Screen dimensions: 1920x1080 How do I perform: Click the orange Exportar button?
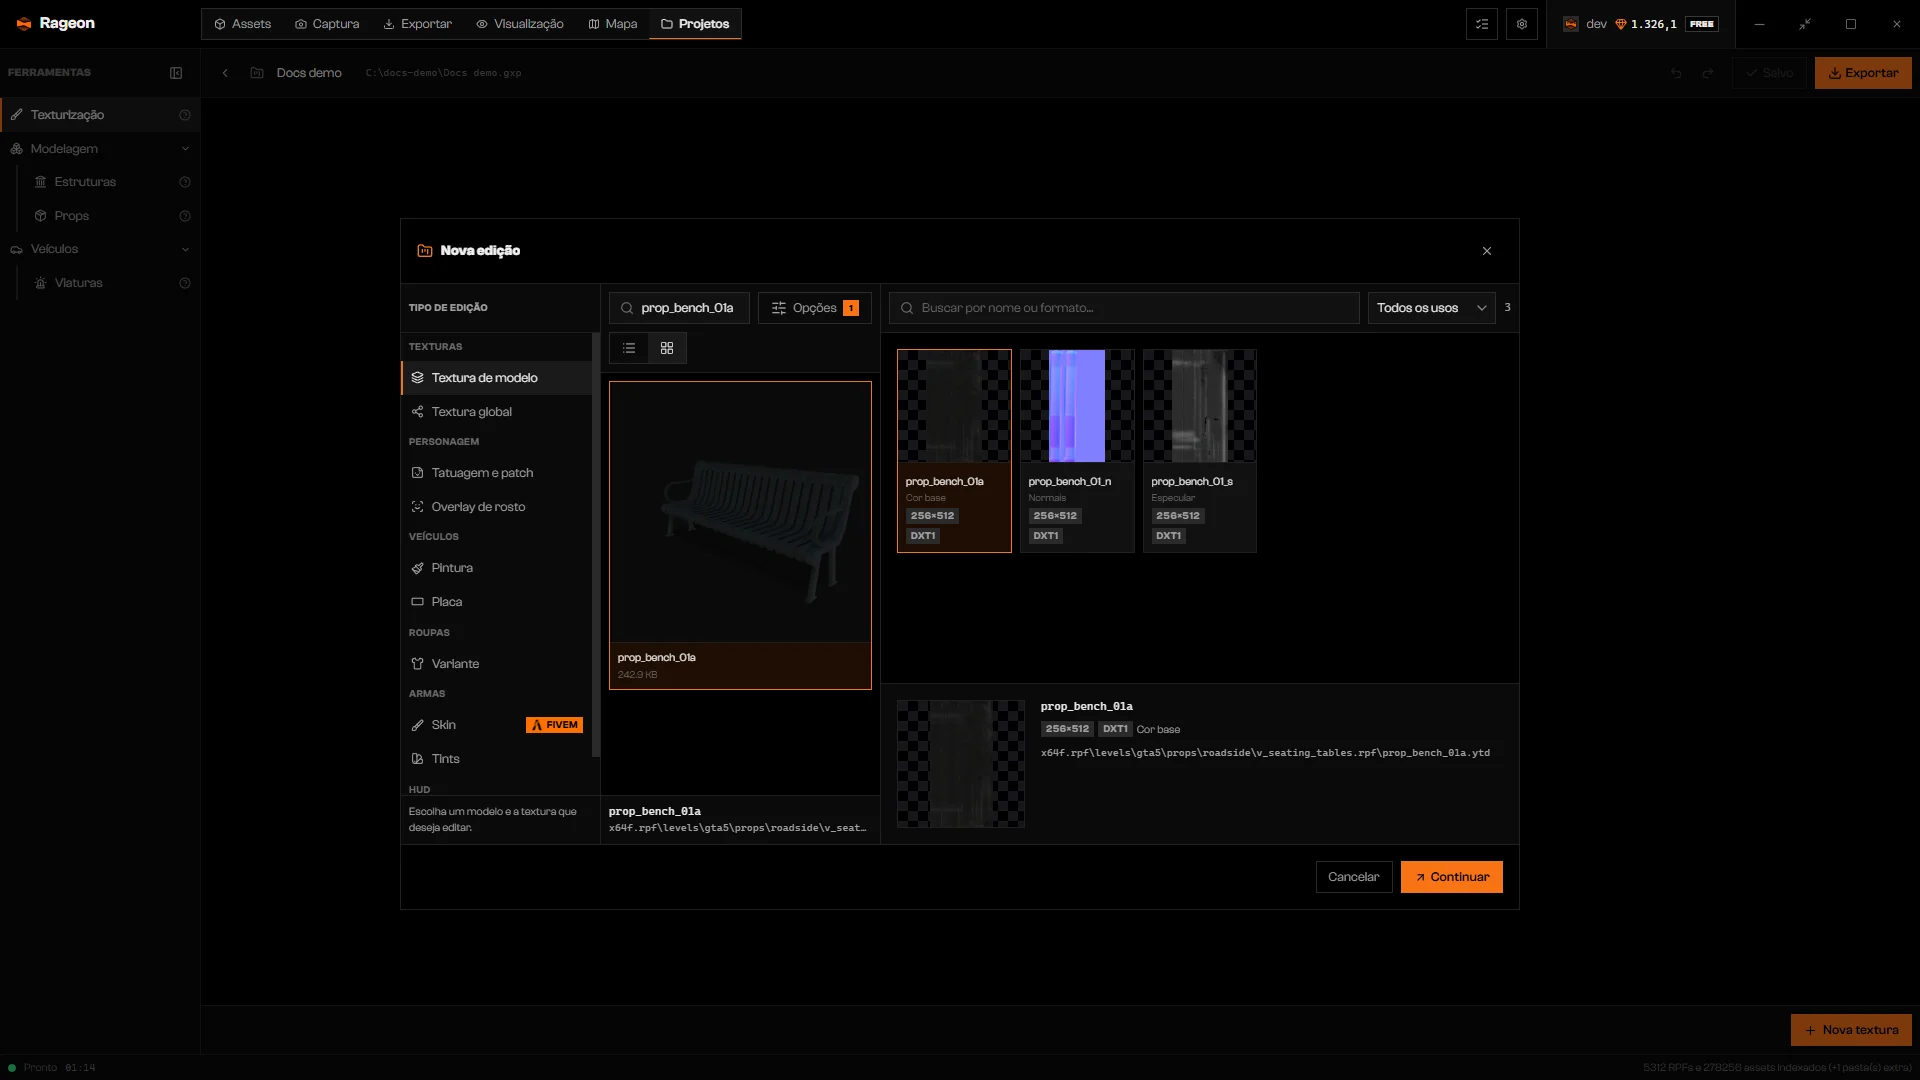(x=1863, y=73)
